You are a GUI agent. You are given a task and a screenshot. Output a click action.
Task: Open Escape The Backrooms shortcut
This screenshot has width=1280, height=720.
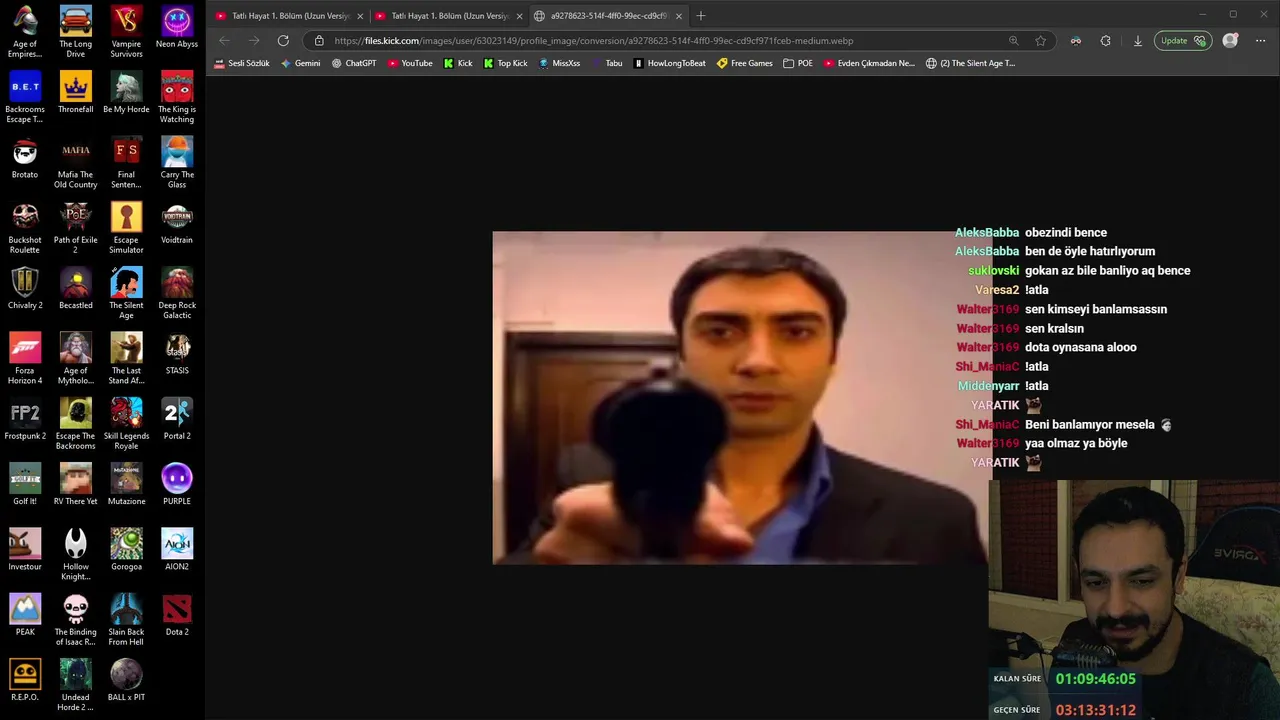(x=75, y=424)
